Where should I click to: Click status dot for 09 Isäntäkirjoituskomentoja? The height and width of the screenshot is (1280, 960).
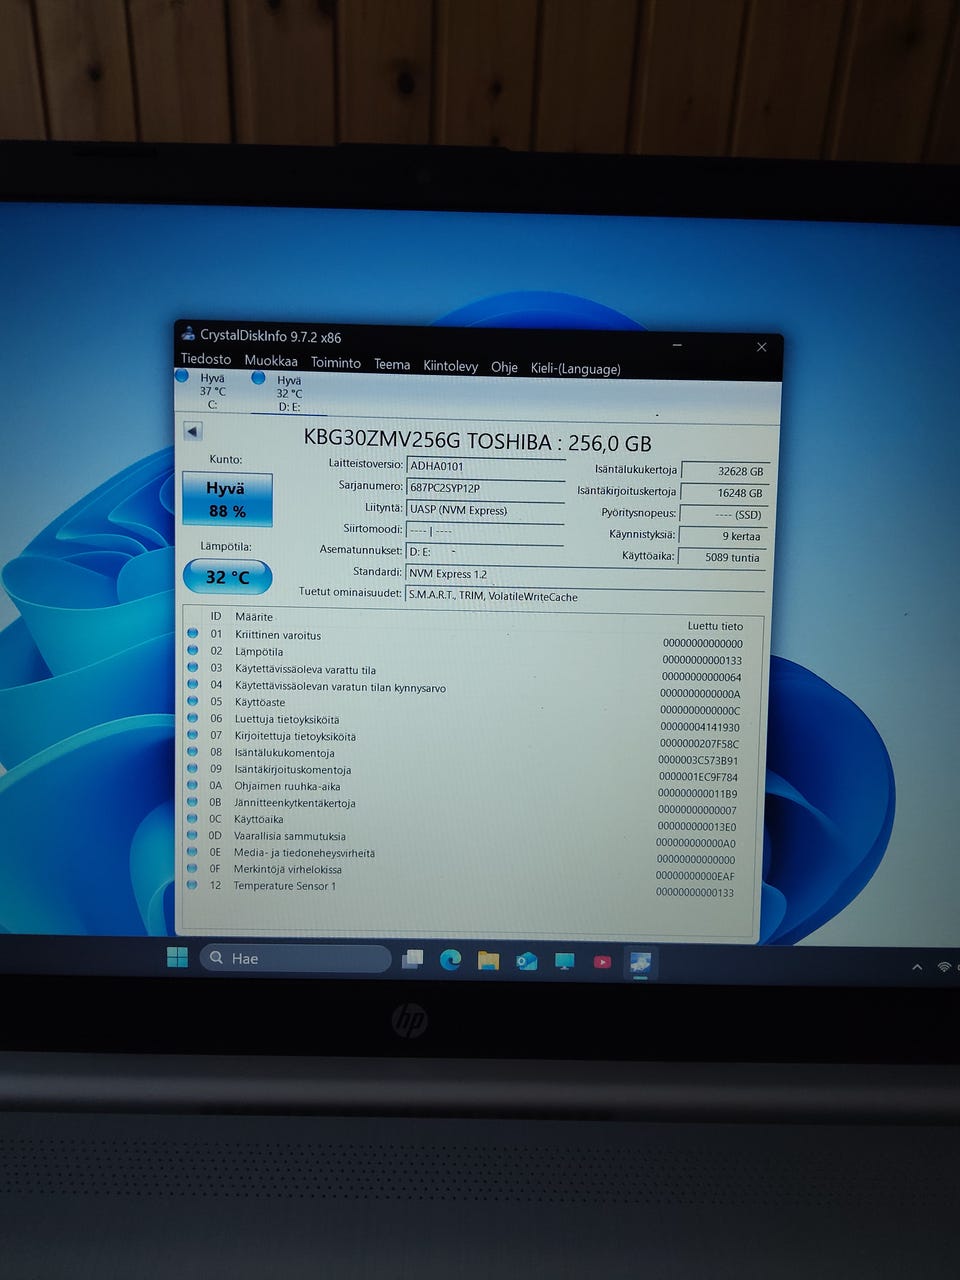(193, 768)
